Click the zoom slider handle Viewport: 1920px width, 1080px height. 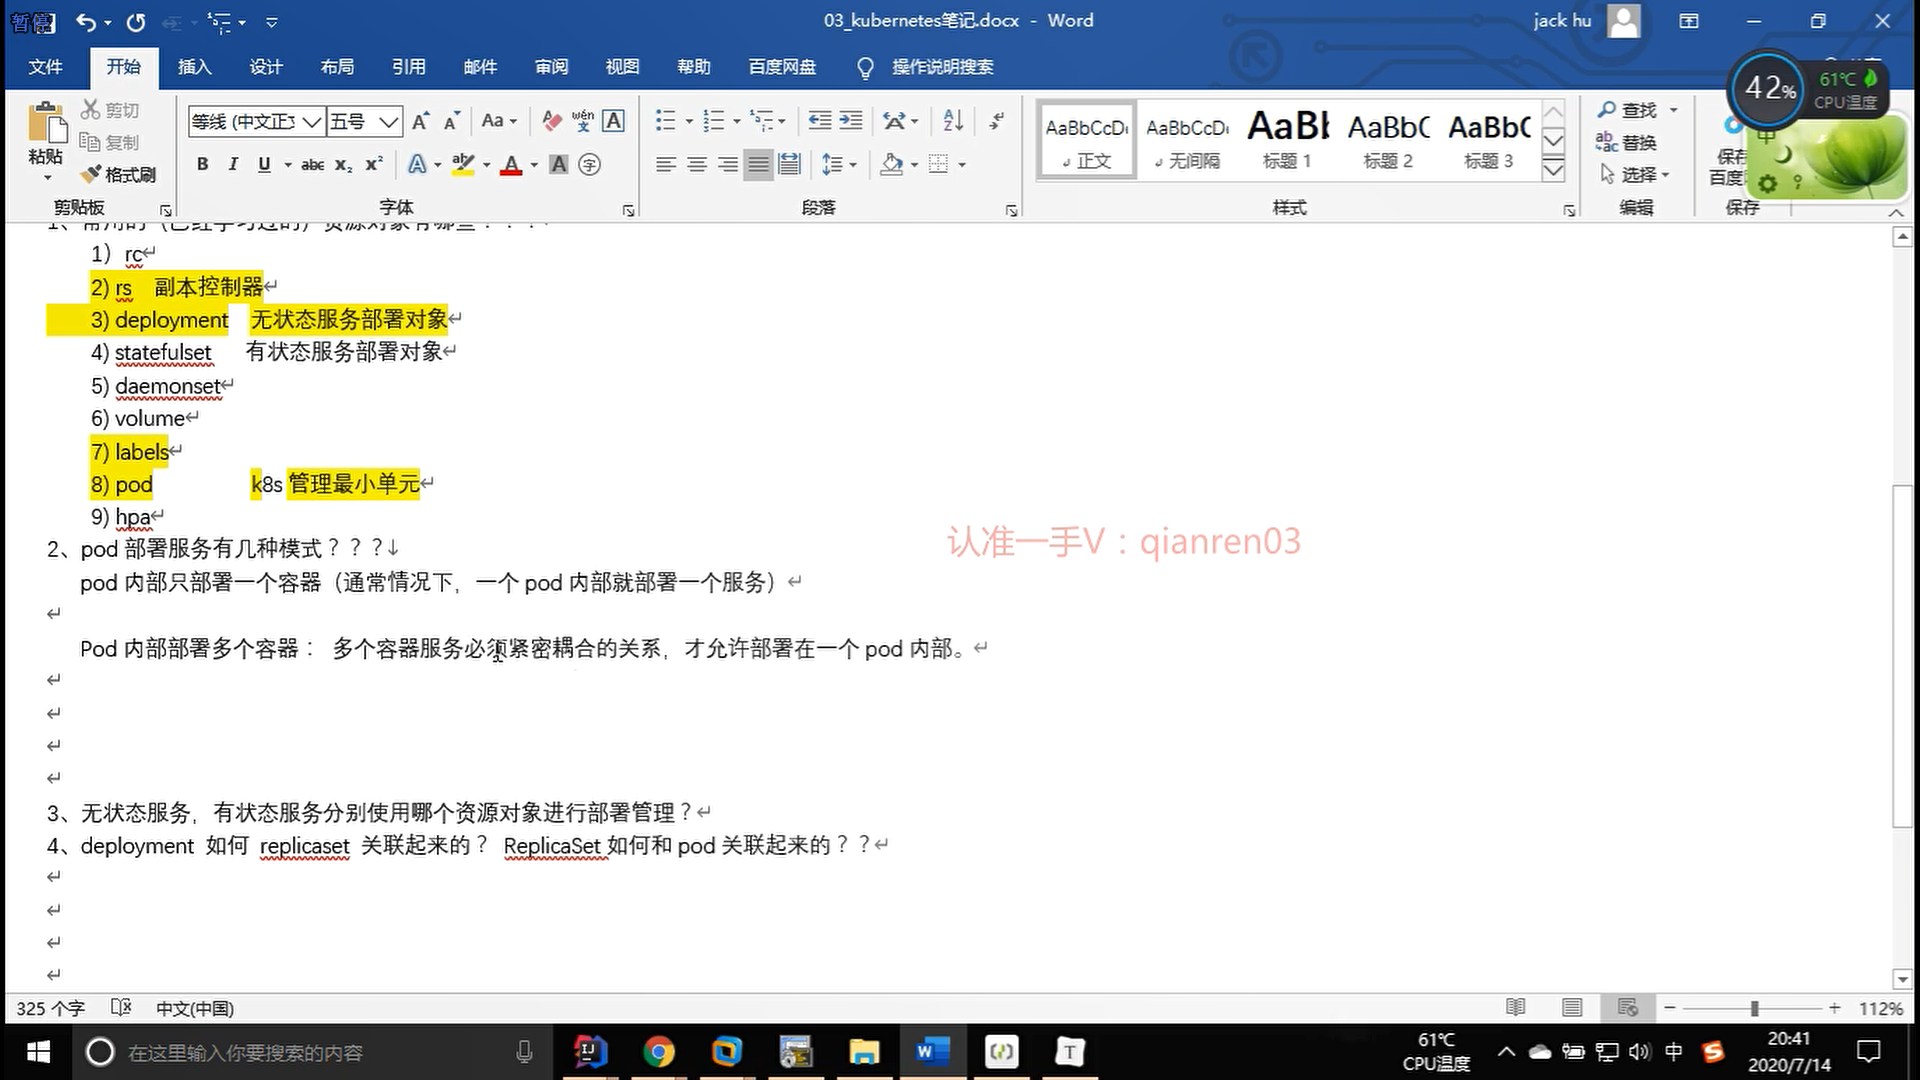click(1754, 1008)
